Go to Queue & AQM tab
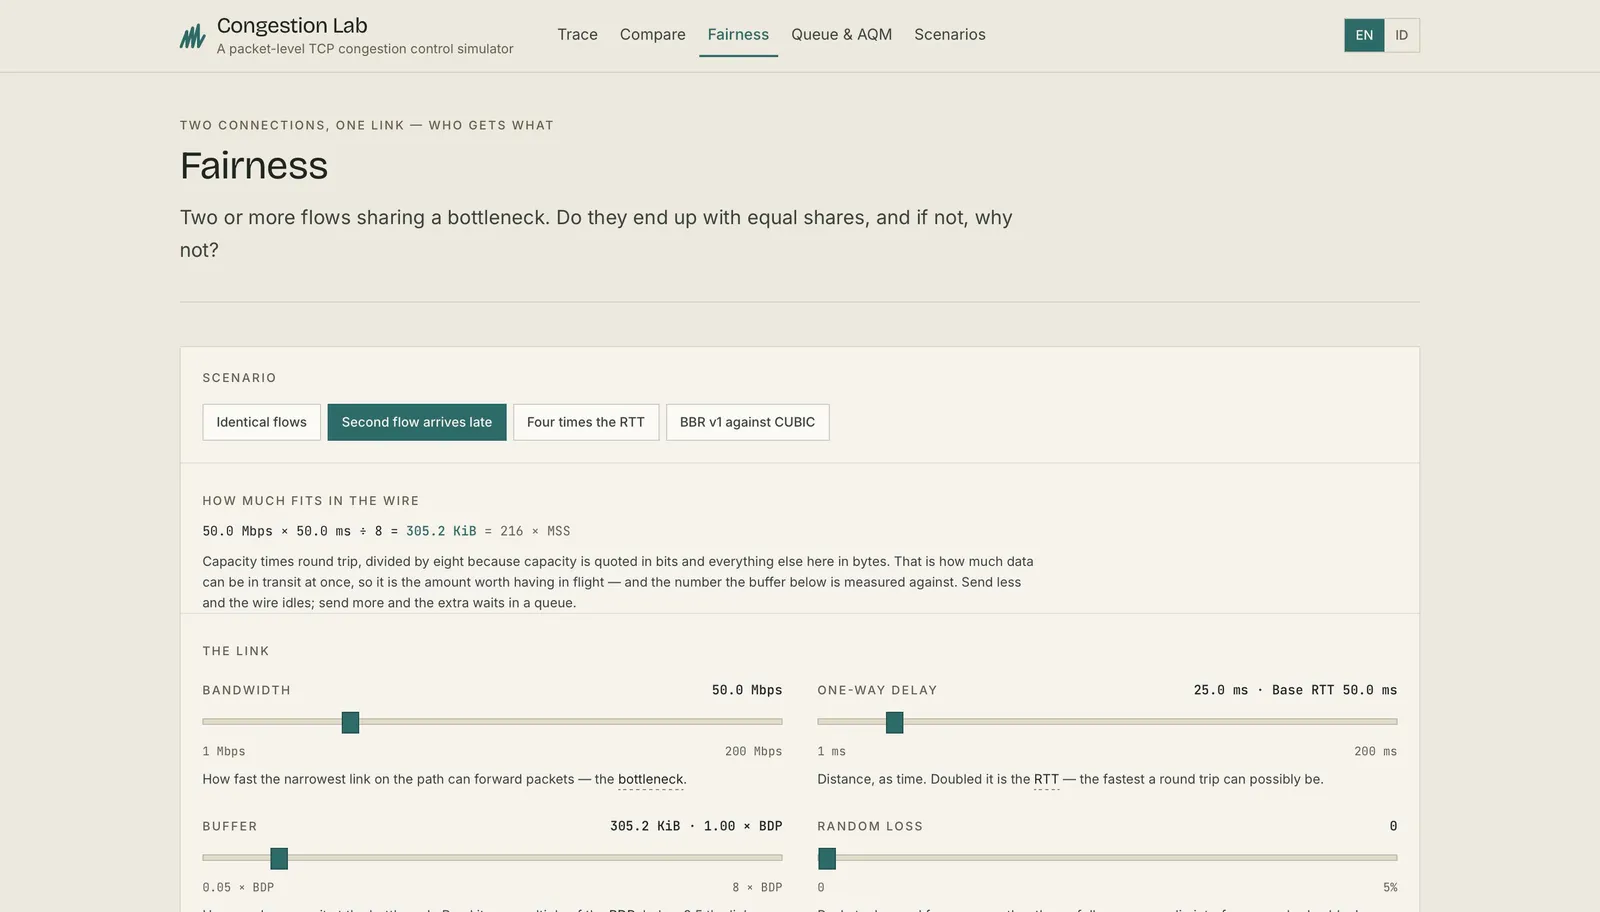 (841, 35)
